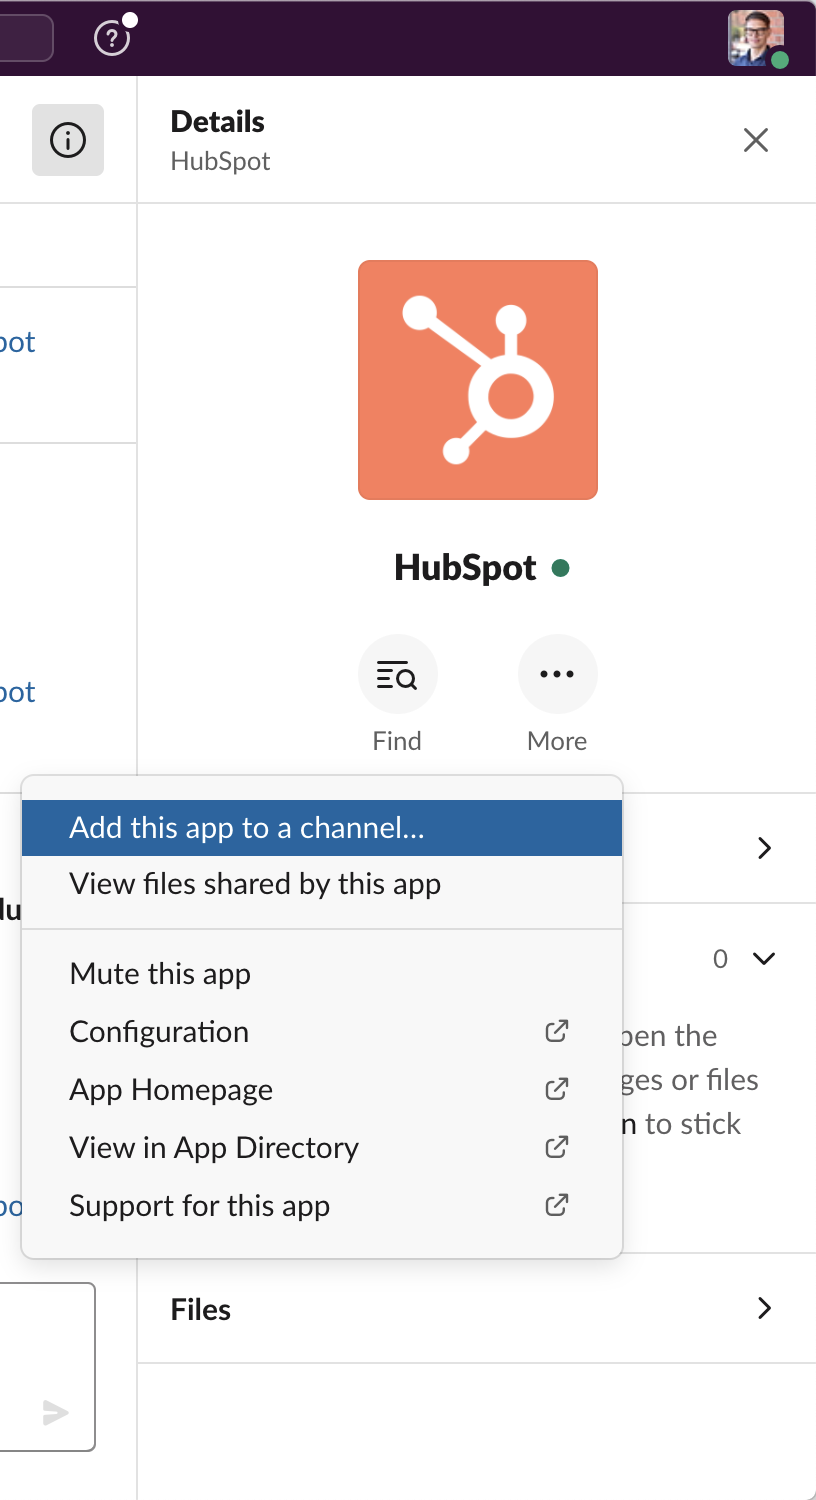This screenshot has width=816, height=1500.
Task: Open the help question mark icon
Action: click(112, 38)
